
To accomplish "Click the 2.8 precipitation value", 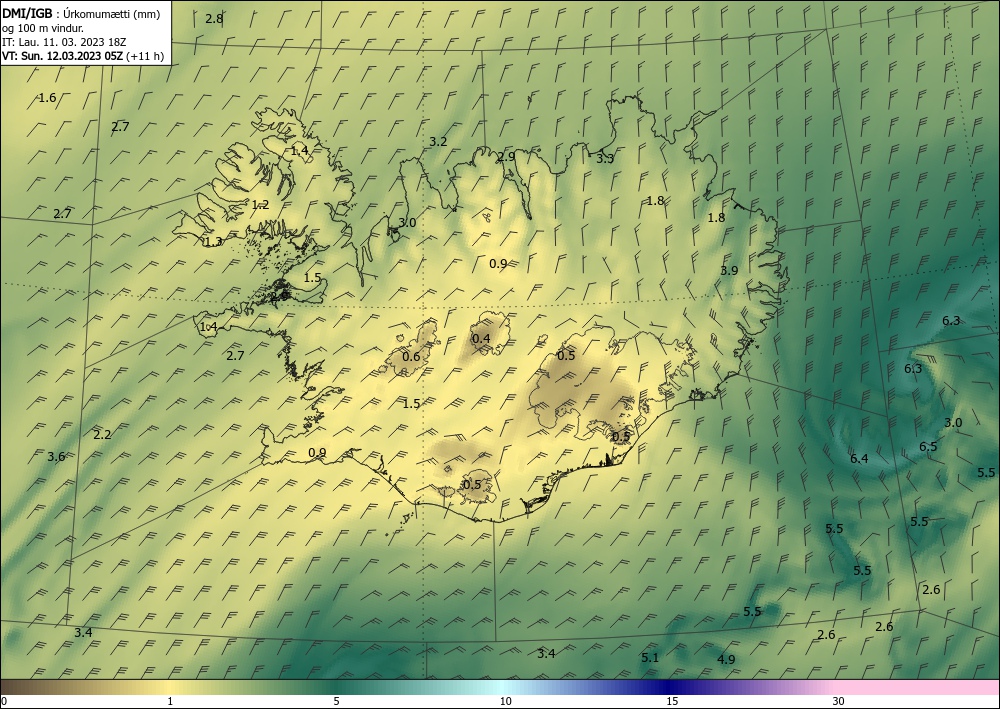I will (214, 18).
